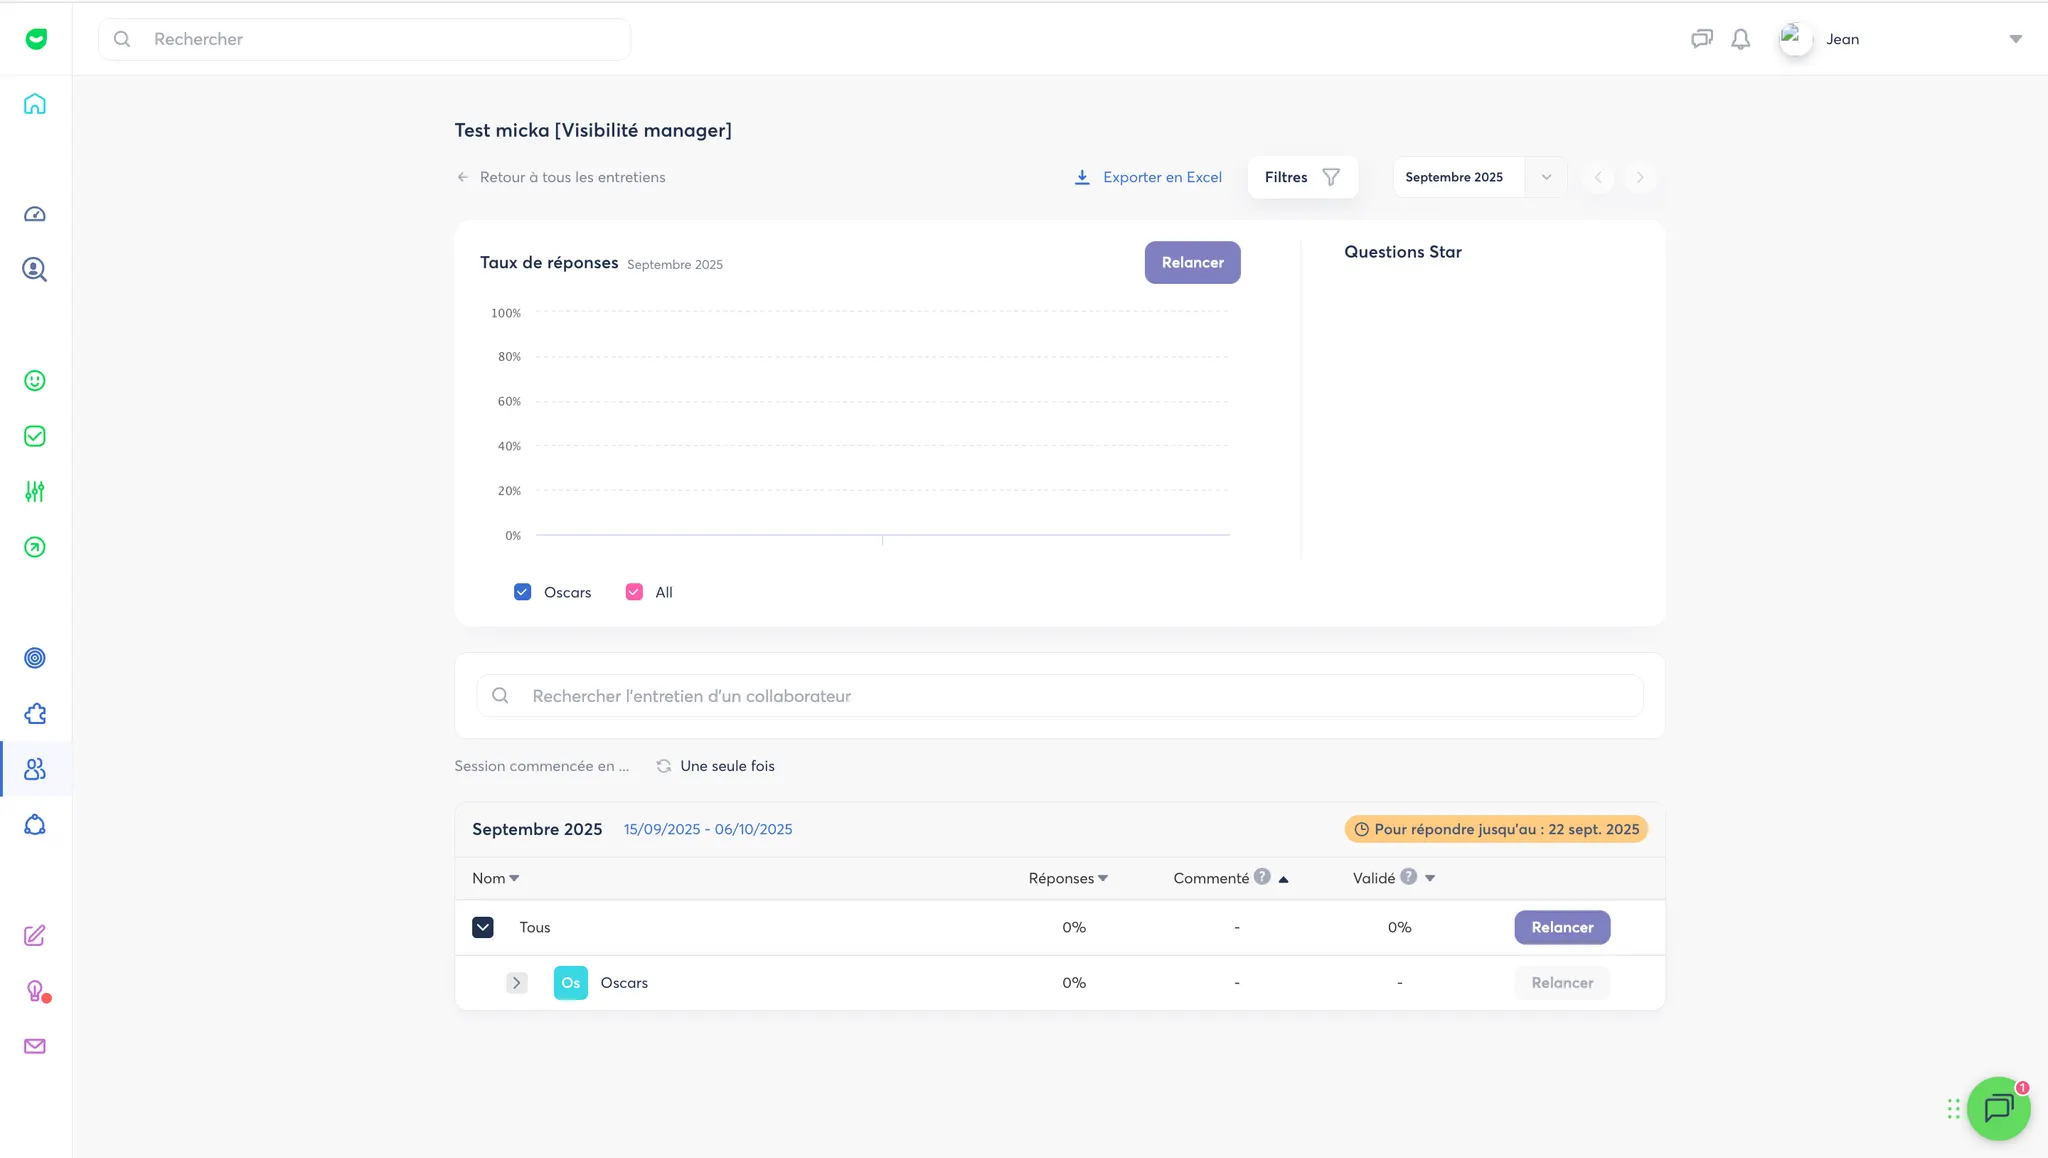The width and height of the screenshot is (2048, 1158).
Task: Open the home icon in sidebar
Action: click(35, 104)
